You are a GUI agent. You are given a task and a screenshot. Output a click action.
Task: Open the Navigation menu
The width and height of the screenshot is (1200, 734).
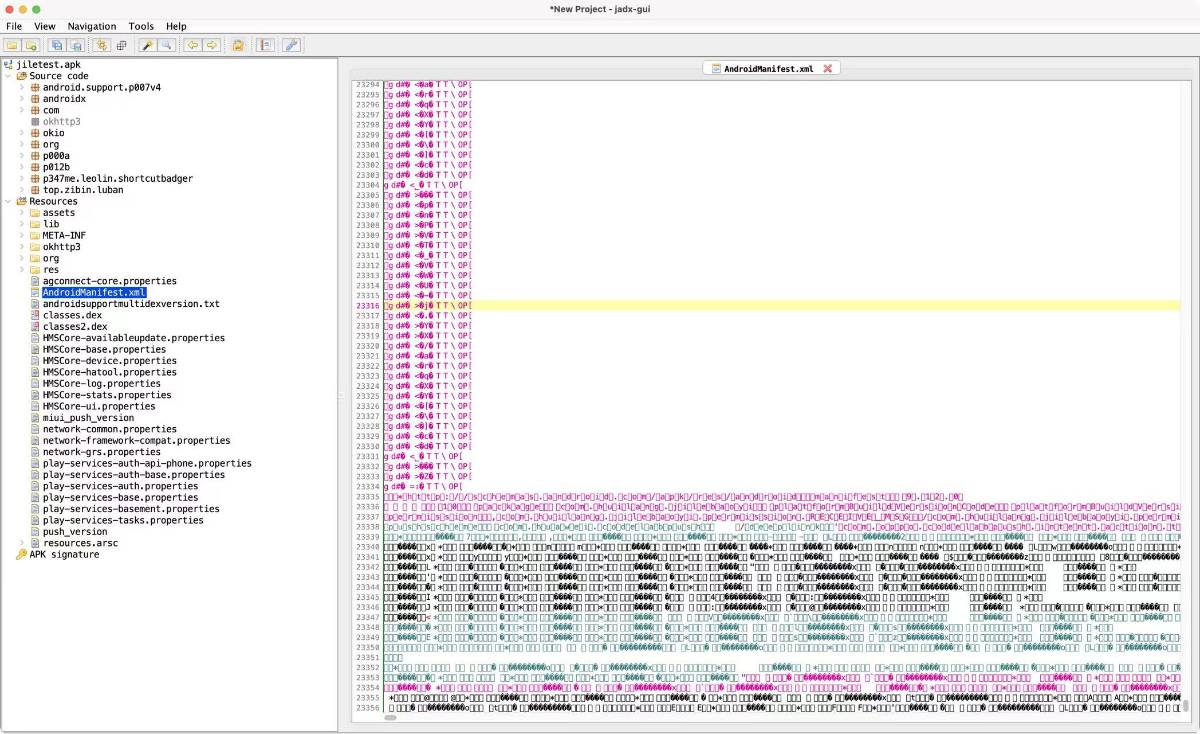[92, 26]
